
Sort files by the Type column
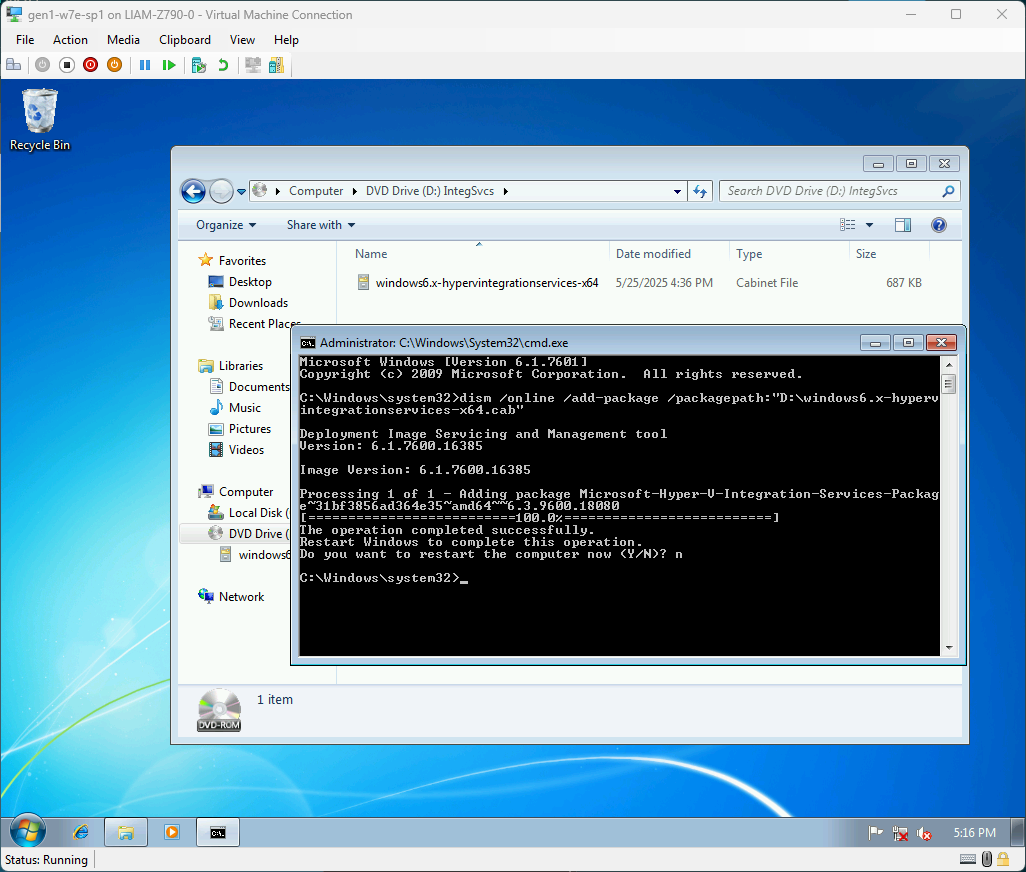tap(749, 254)
